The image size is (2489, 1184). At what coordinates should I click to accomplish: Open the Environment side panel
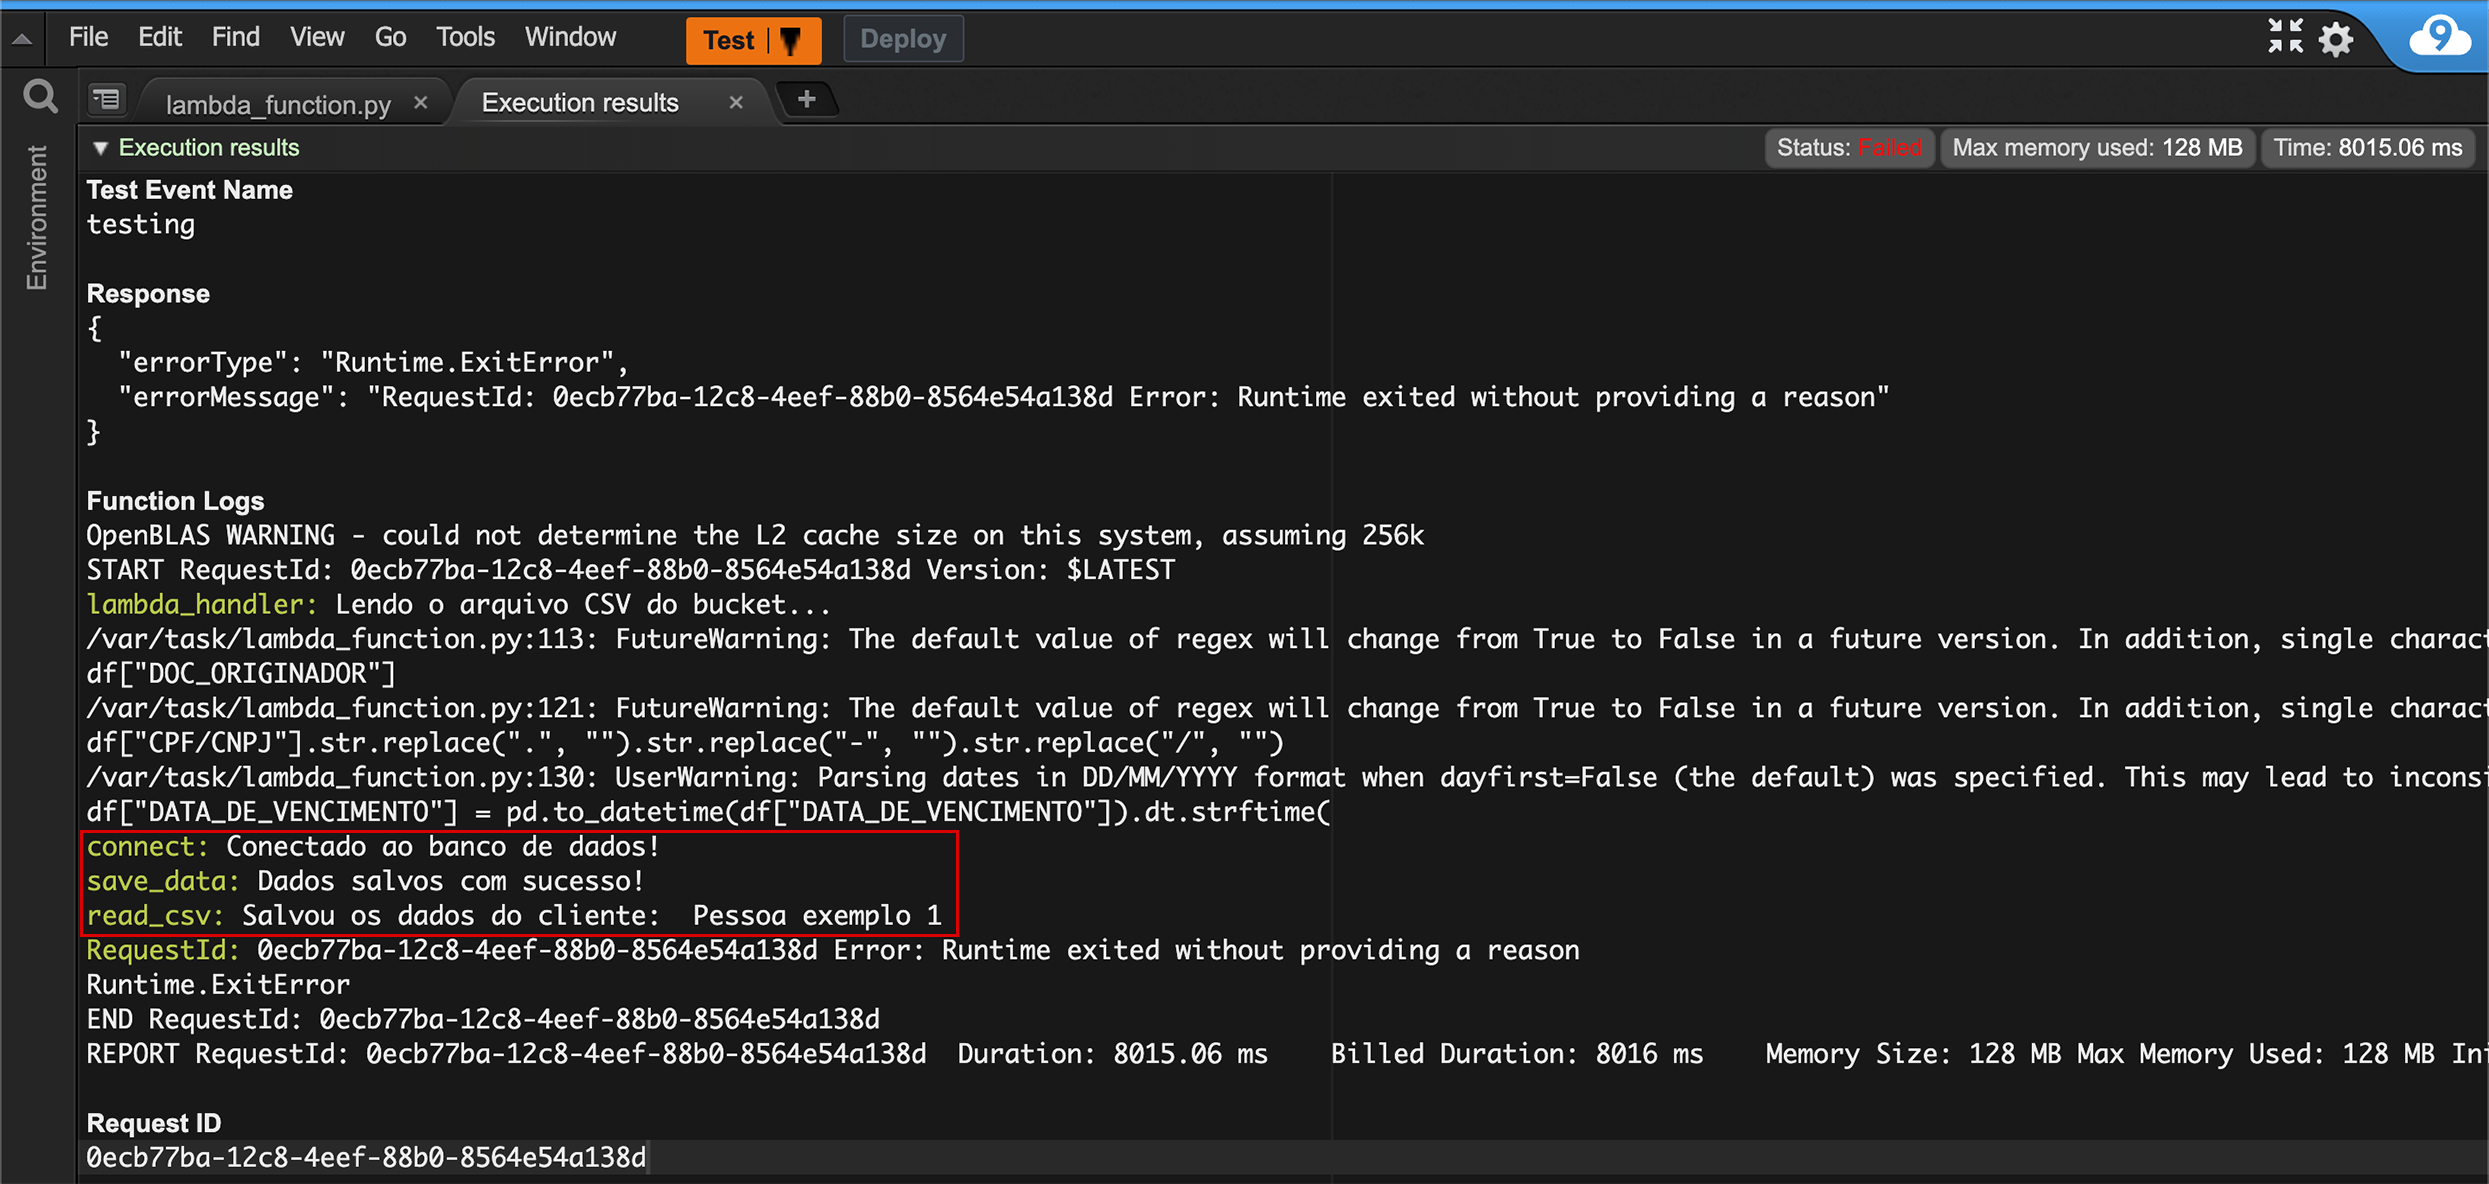tap(37, 217)
